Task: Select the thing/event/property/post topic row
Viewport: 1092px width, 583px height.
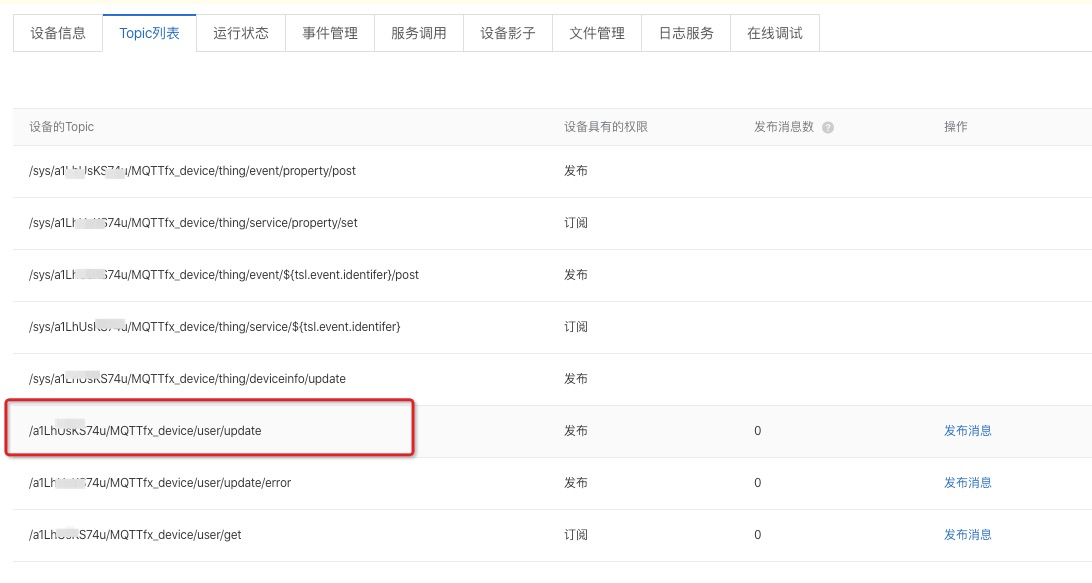Action: (x=193, y=171)
